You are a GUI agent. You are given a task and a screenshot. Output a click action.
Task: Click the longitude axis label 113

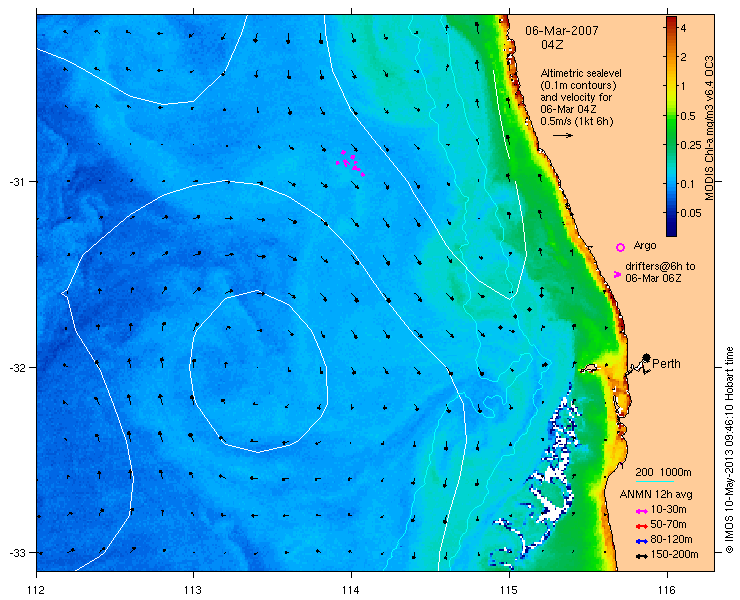click(x=193, y=590)
